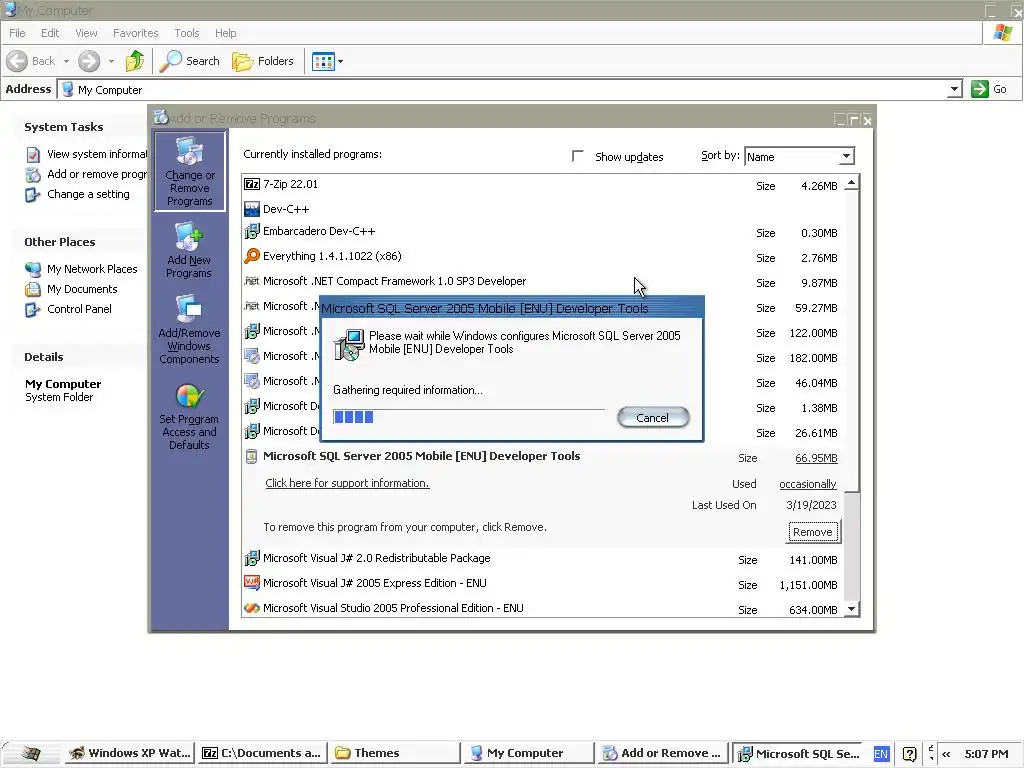Expand the Address bar dropdown

click(x=955, y=89)
